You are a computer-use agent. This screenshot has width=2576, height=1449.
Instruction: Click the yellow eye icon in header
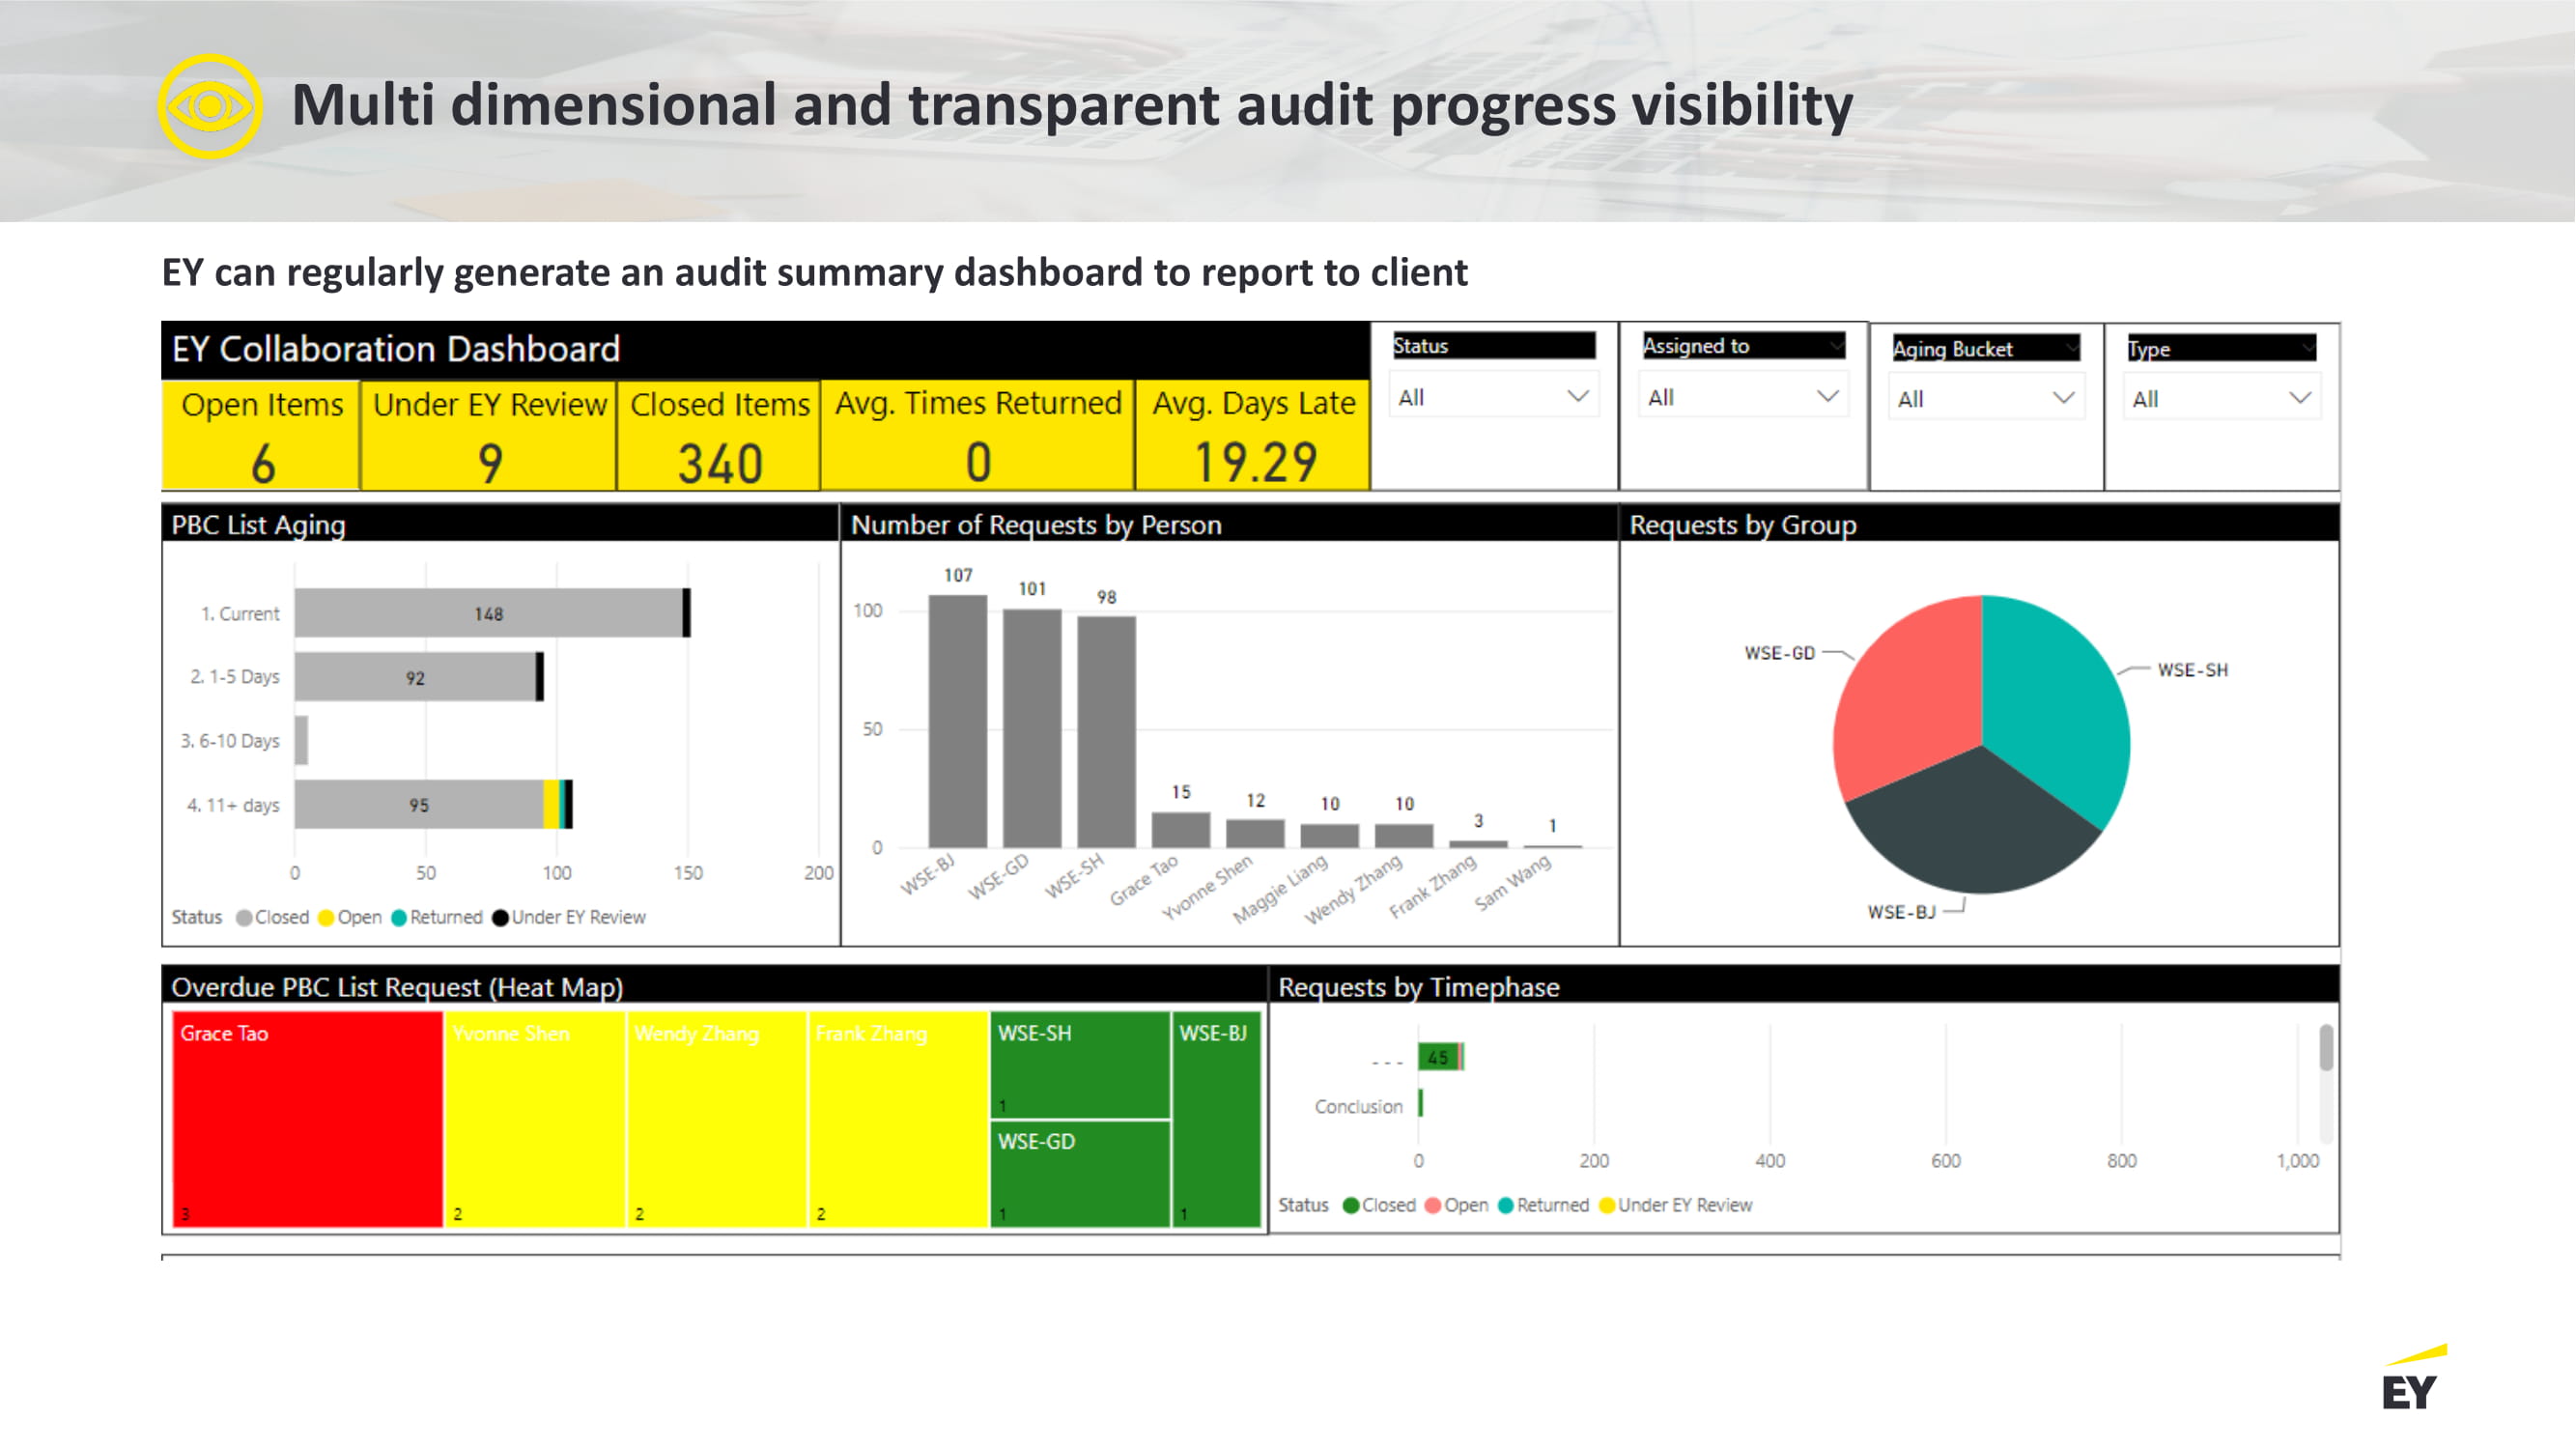[x=210, y=106]
